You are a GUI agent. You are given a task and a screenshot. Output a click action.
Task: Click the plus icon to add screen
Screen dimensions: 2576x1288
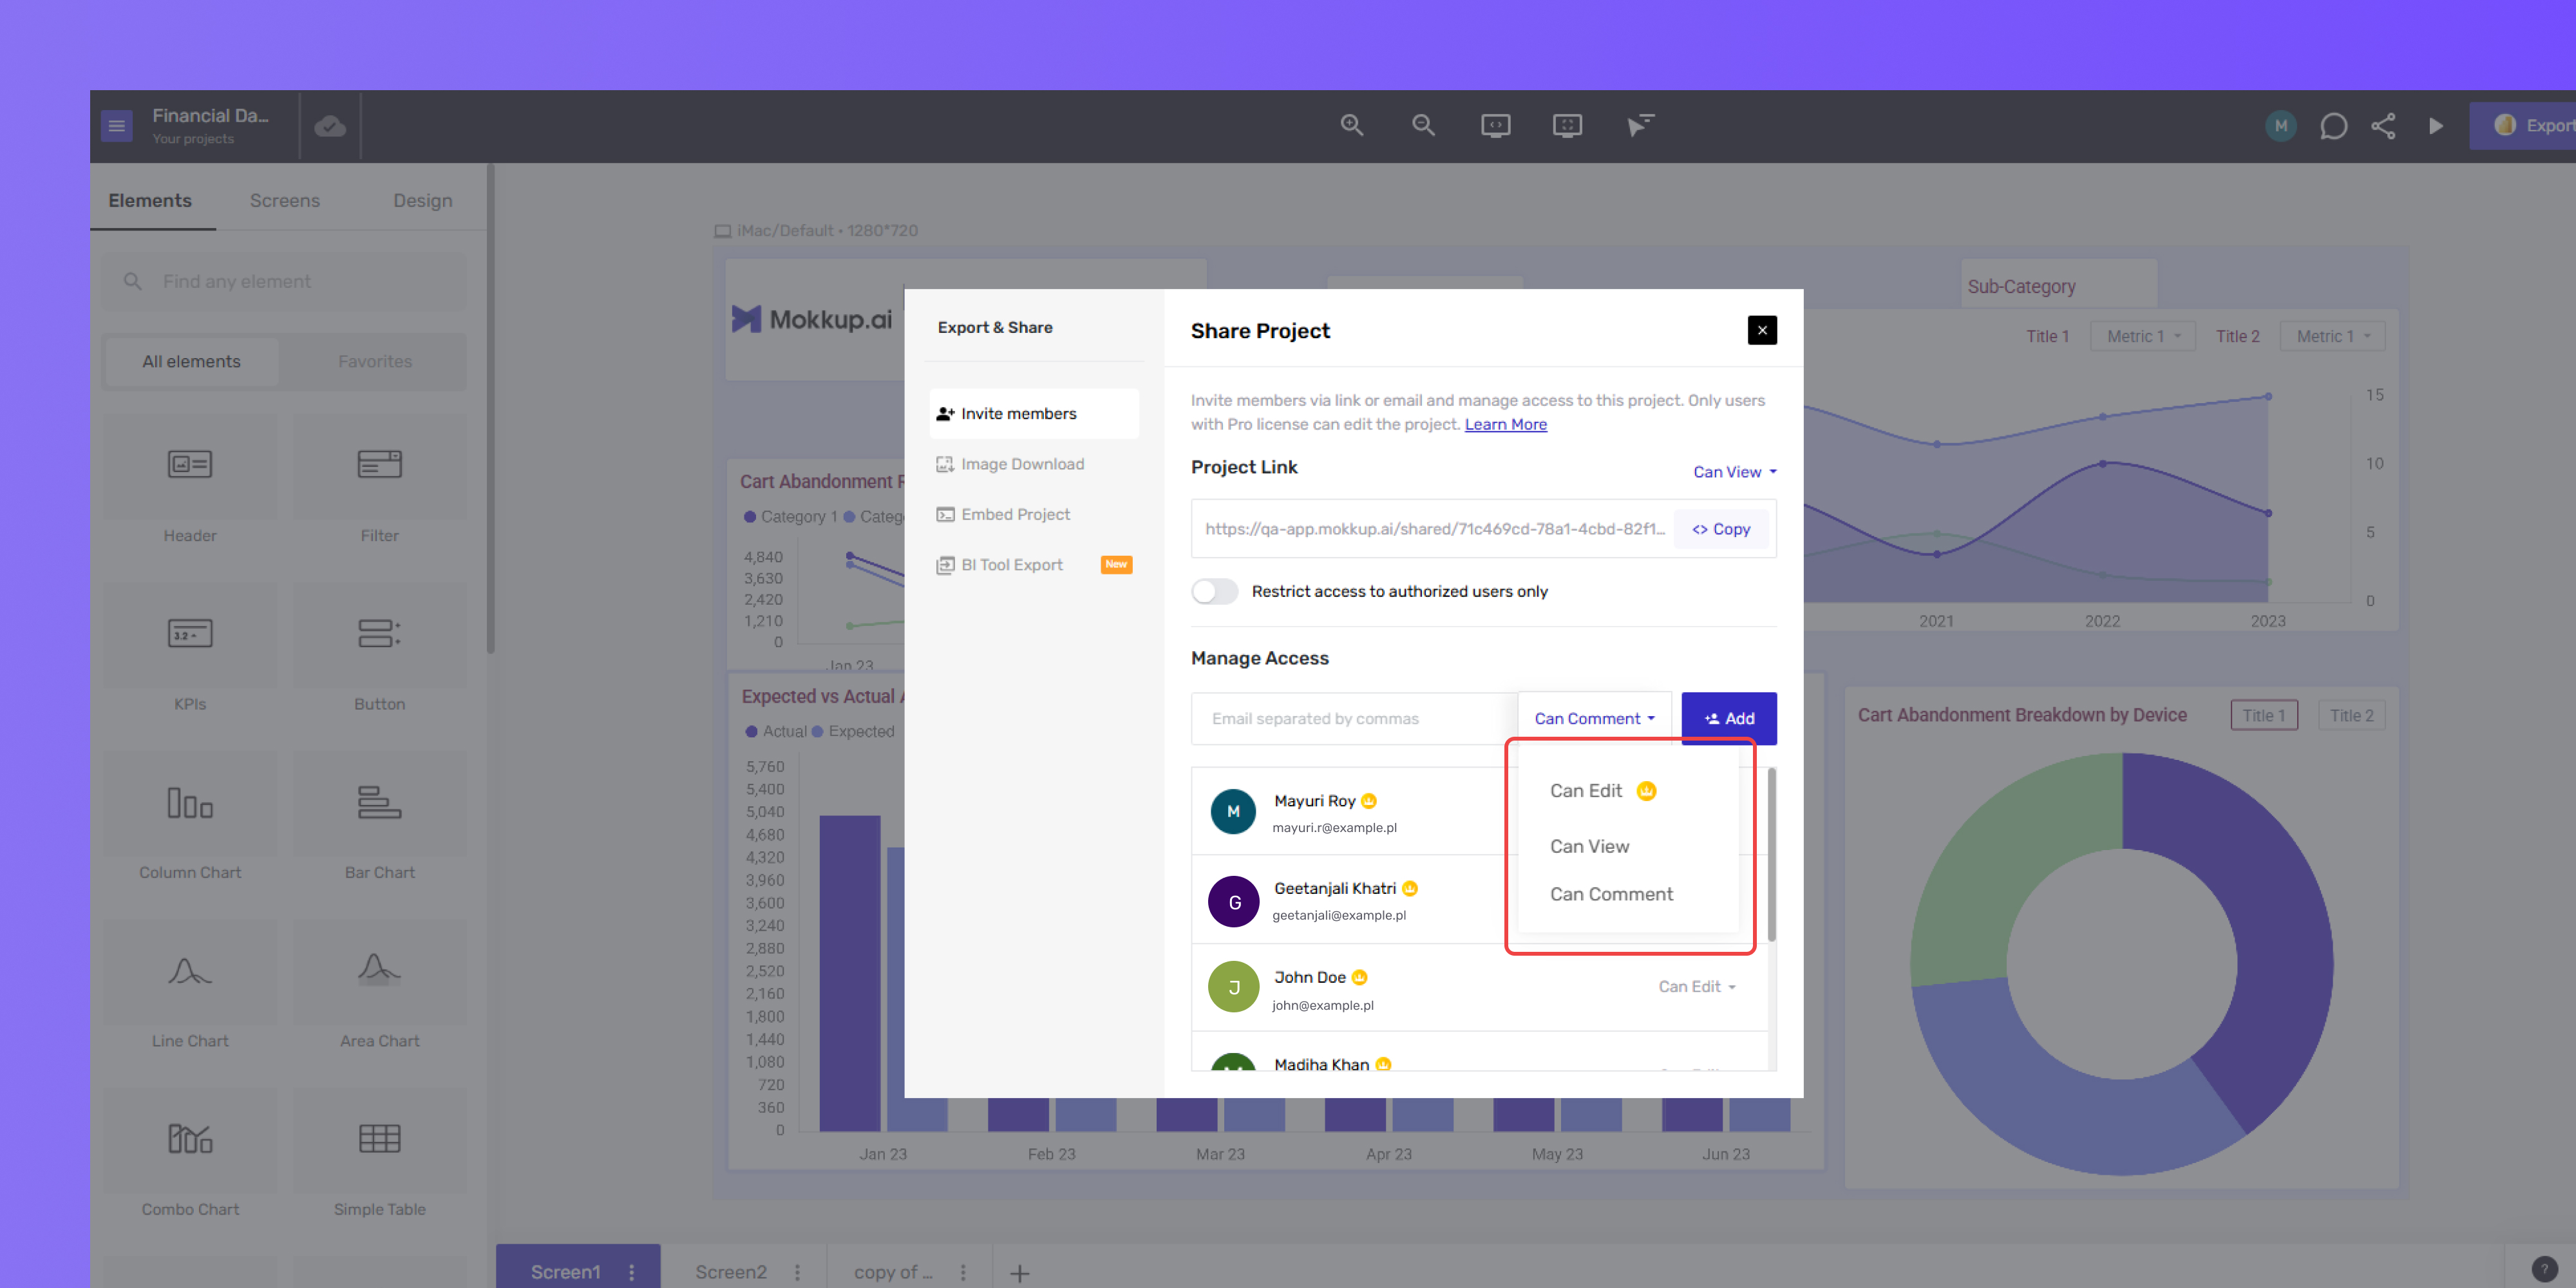[1019, 1273]
